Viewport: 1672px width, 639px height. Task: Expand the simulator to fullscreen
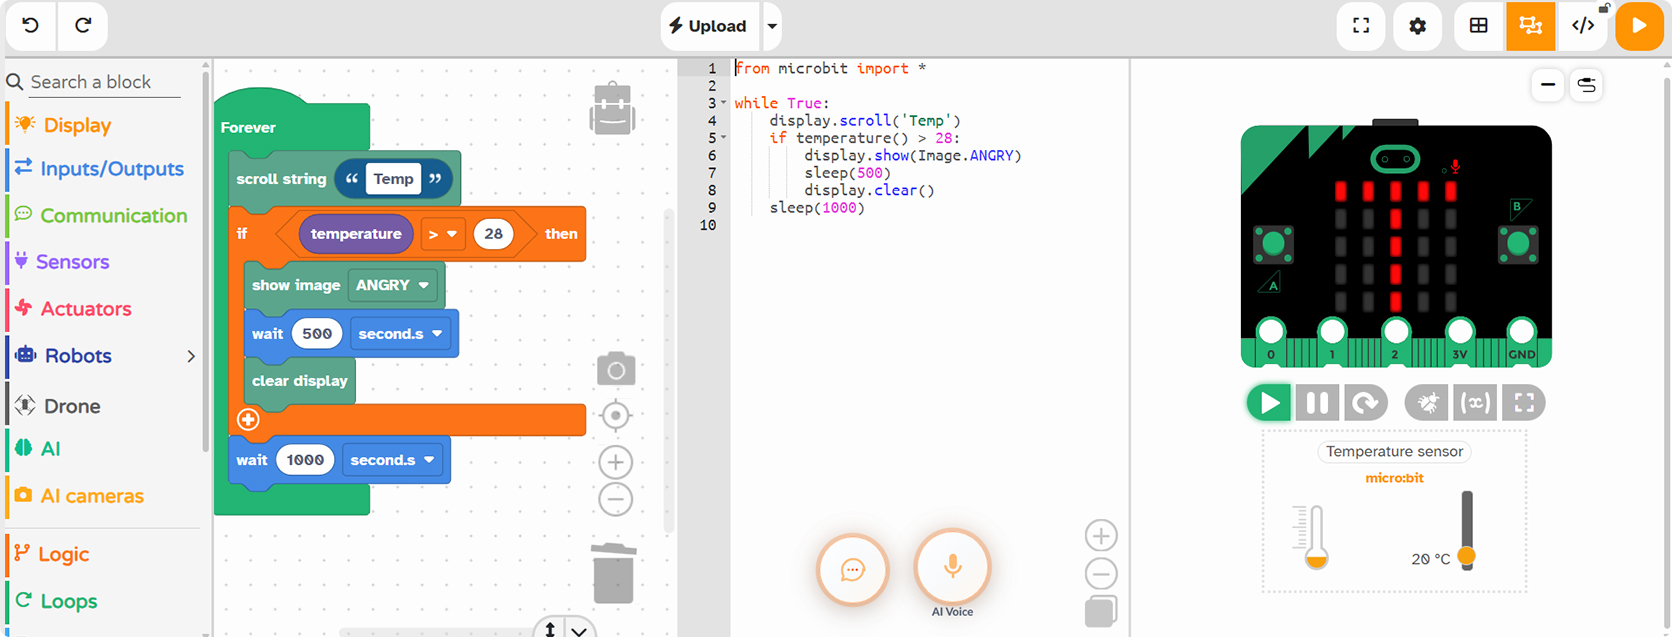point(1524,403)
